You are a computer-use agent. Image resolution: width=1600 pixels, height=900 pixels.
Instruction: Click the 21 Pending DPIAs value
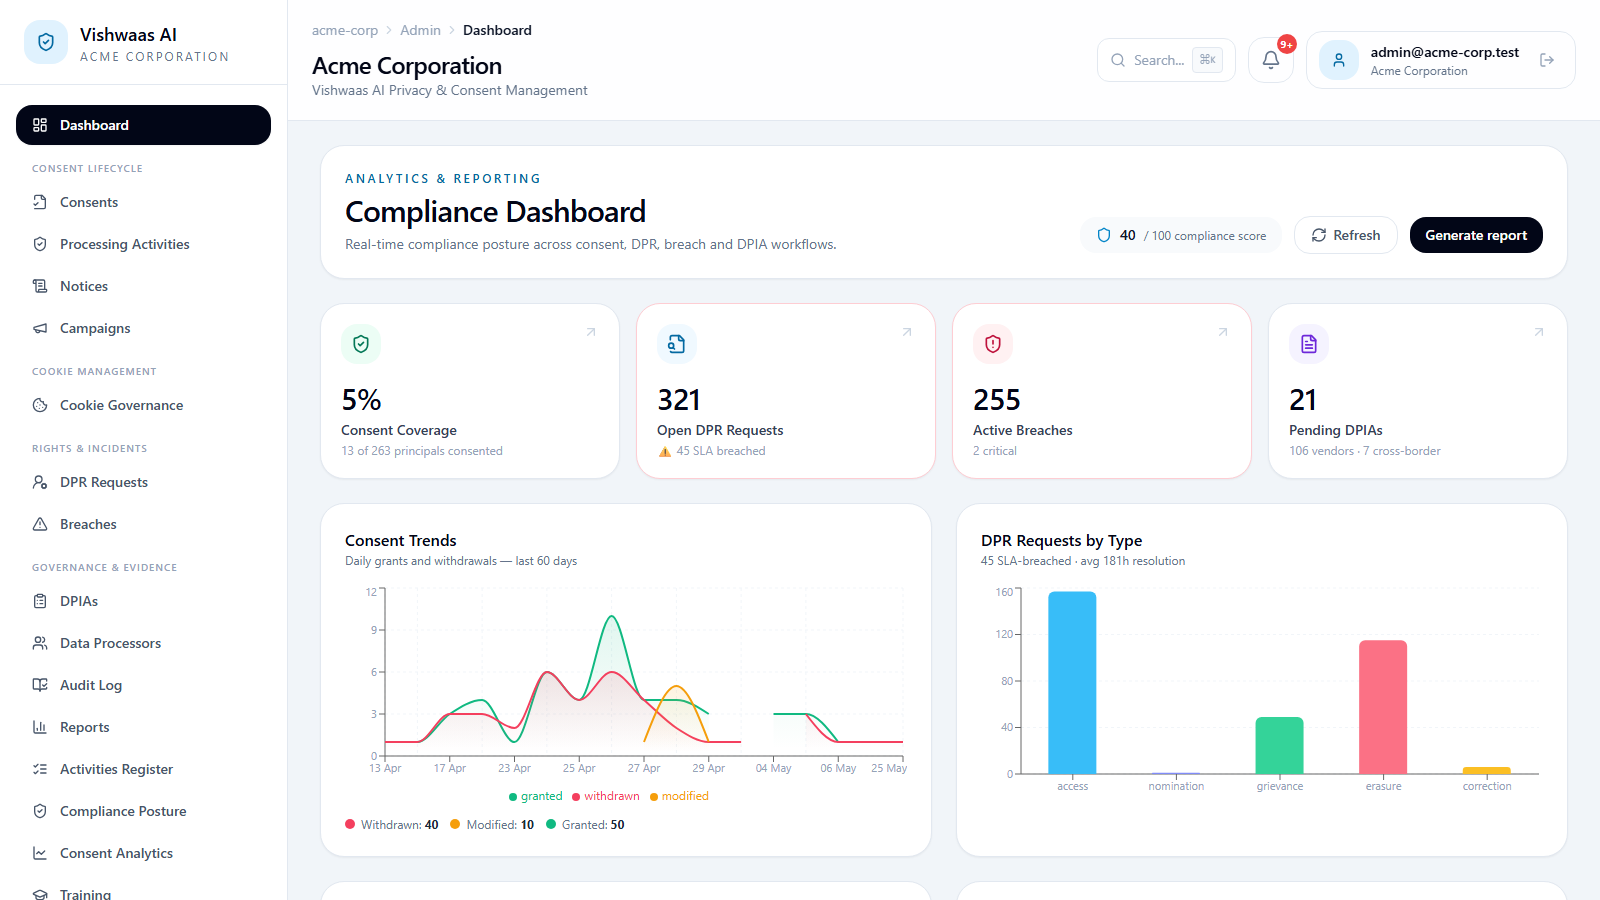(1303, 400)
